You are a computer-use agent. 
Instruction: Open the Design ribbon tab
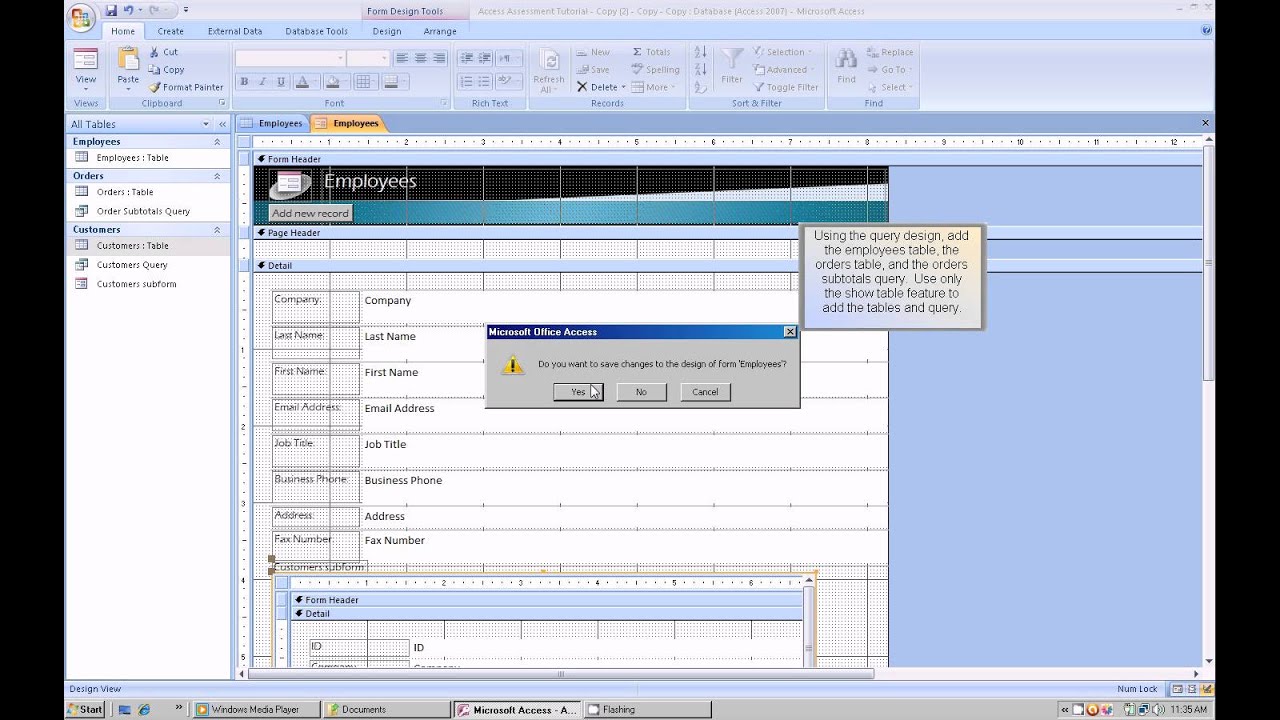[x=387, y=31]
